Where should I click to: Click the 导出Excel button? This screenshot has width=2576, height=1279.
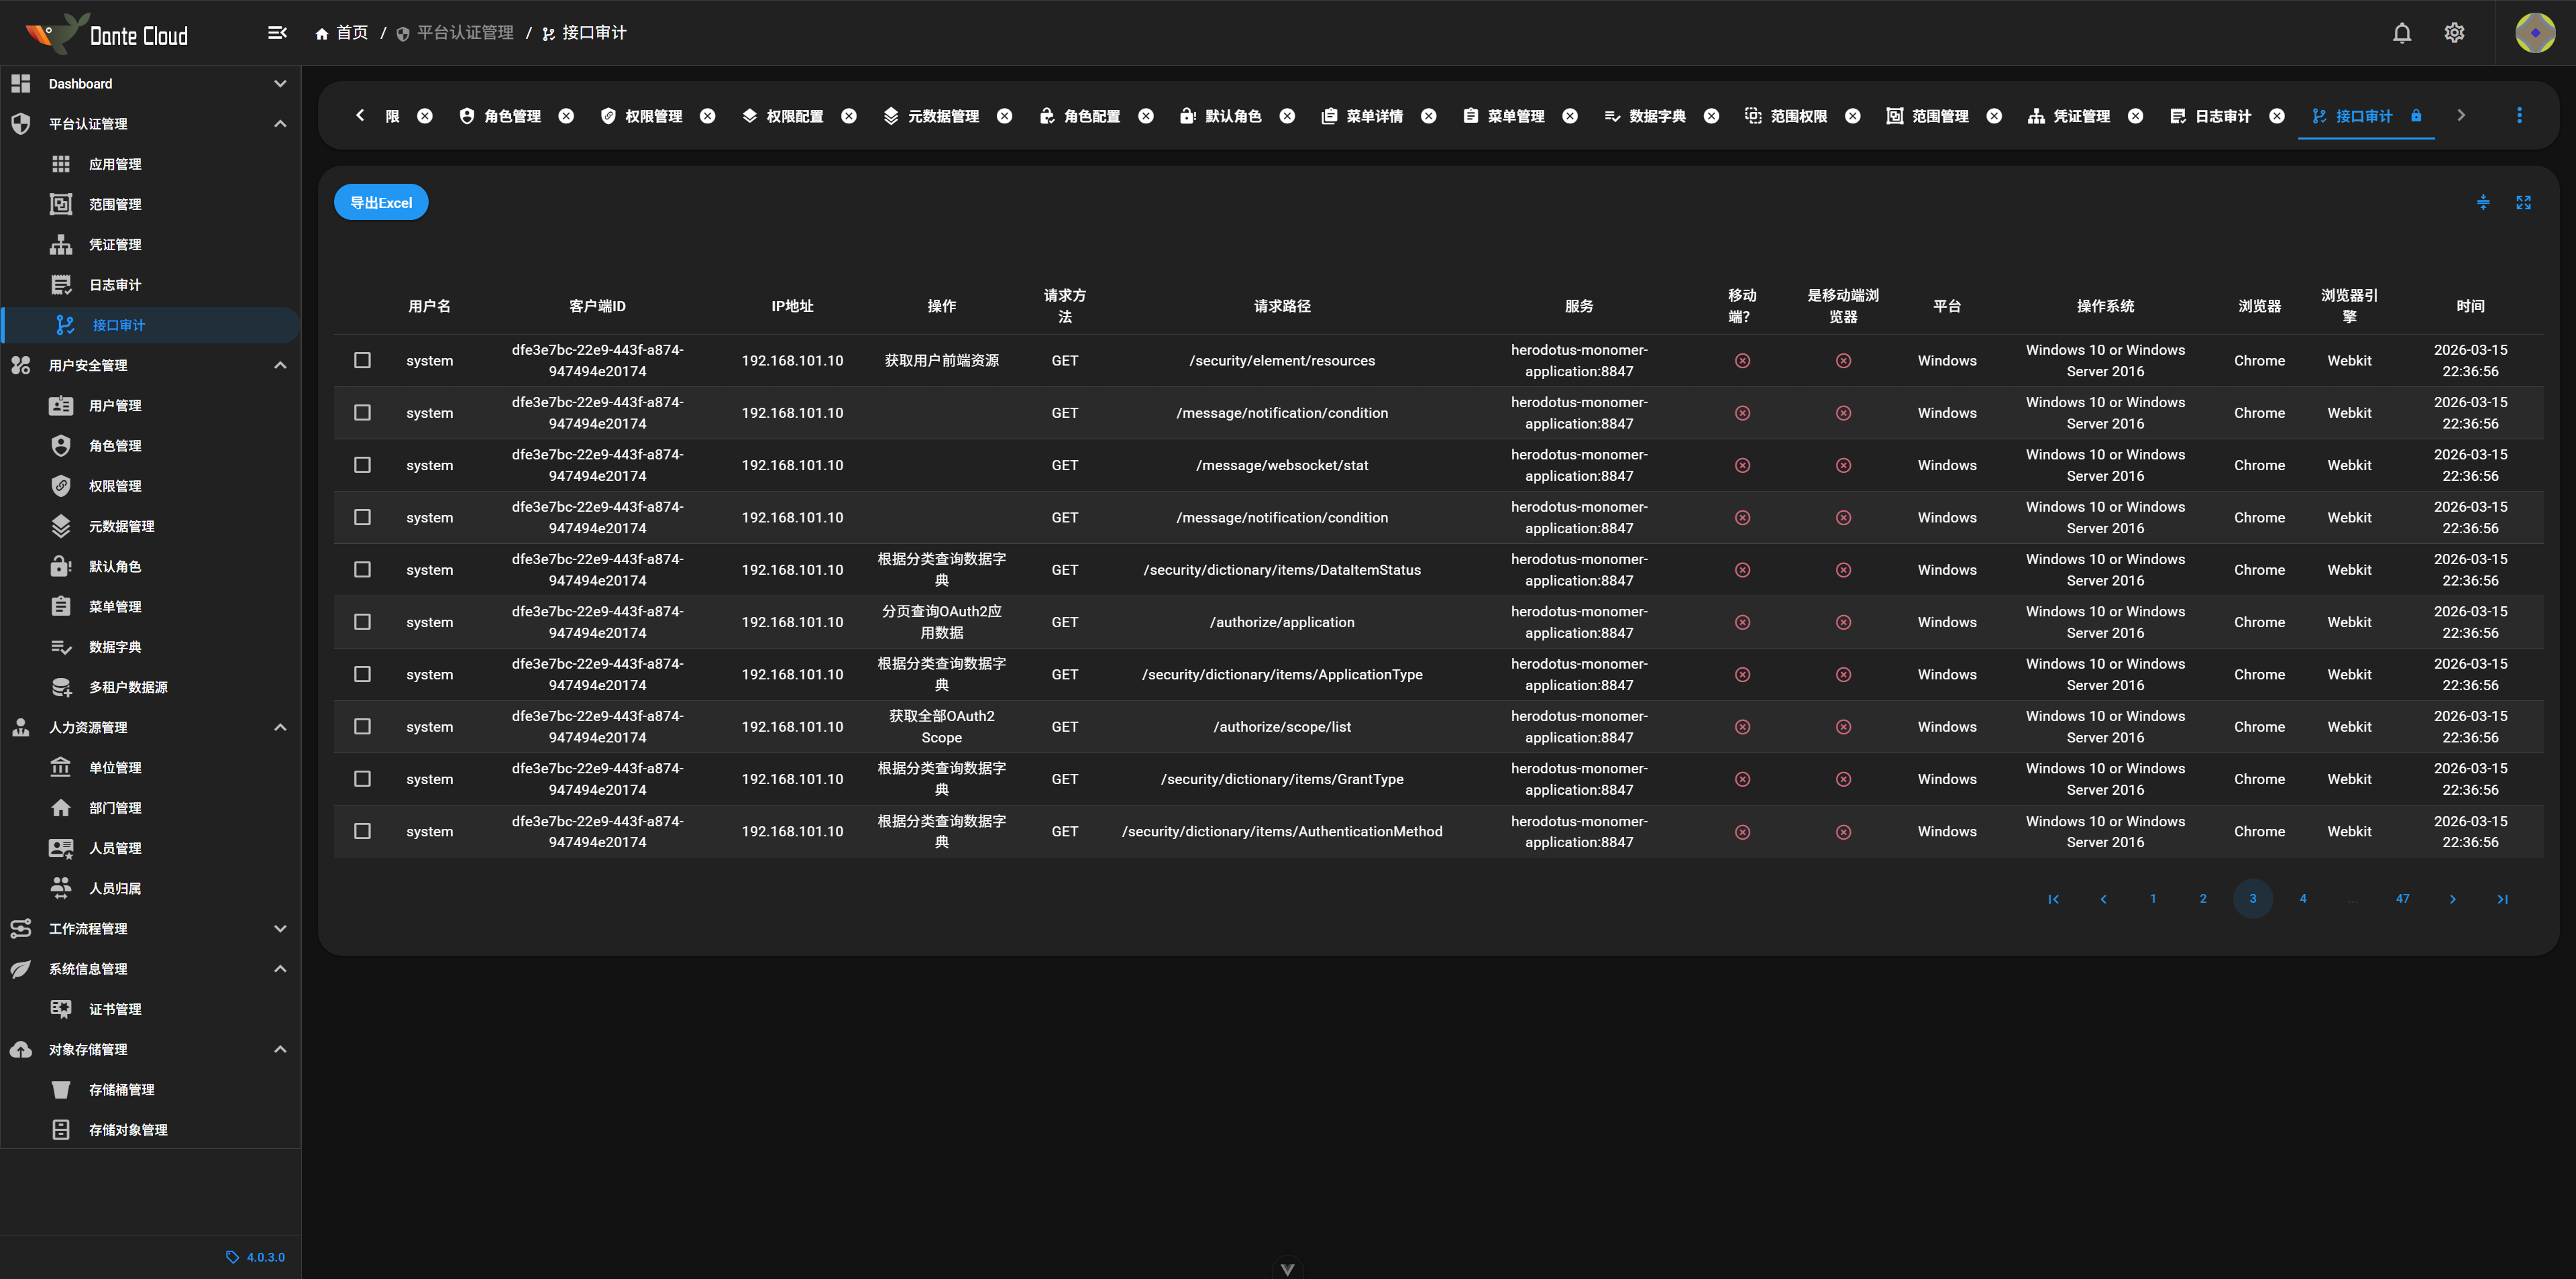(381, 203)
